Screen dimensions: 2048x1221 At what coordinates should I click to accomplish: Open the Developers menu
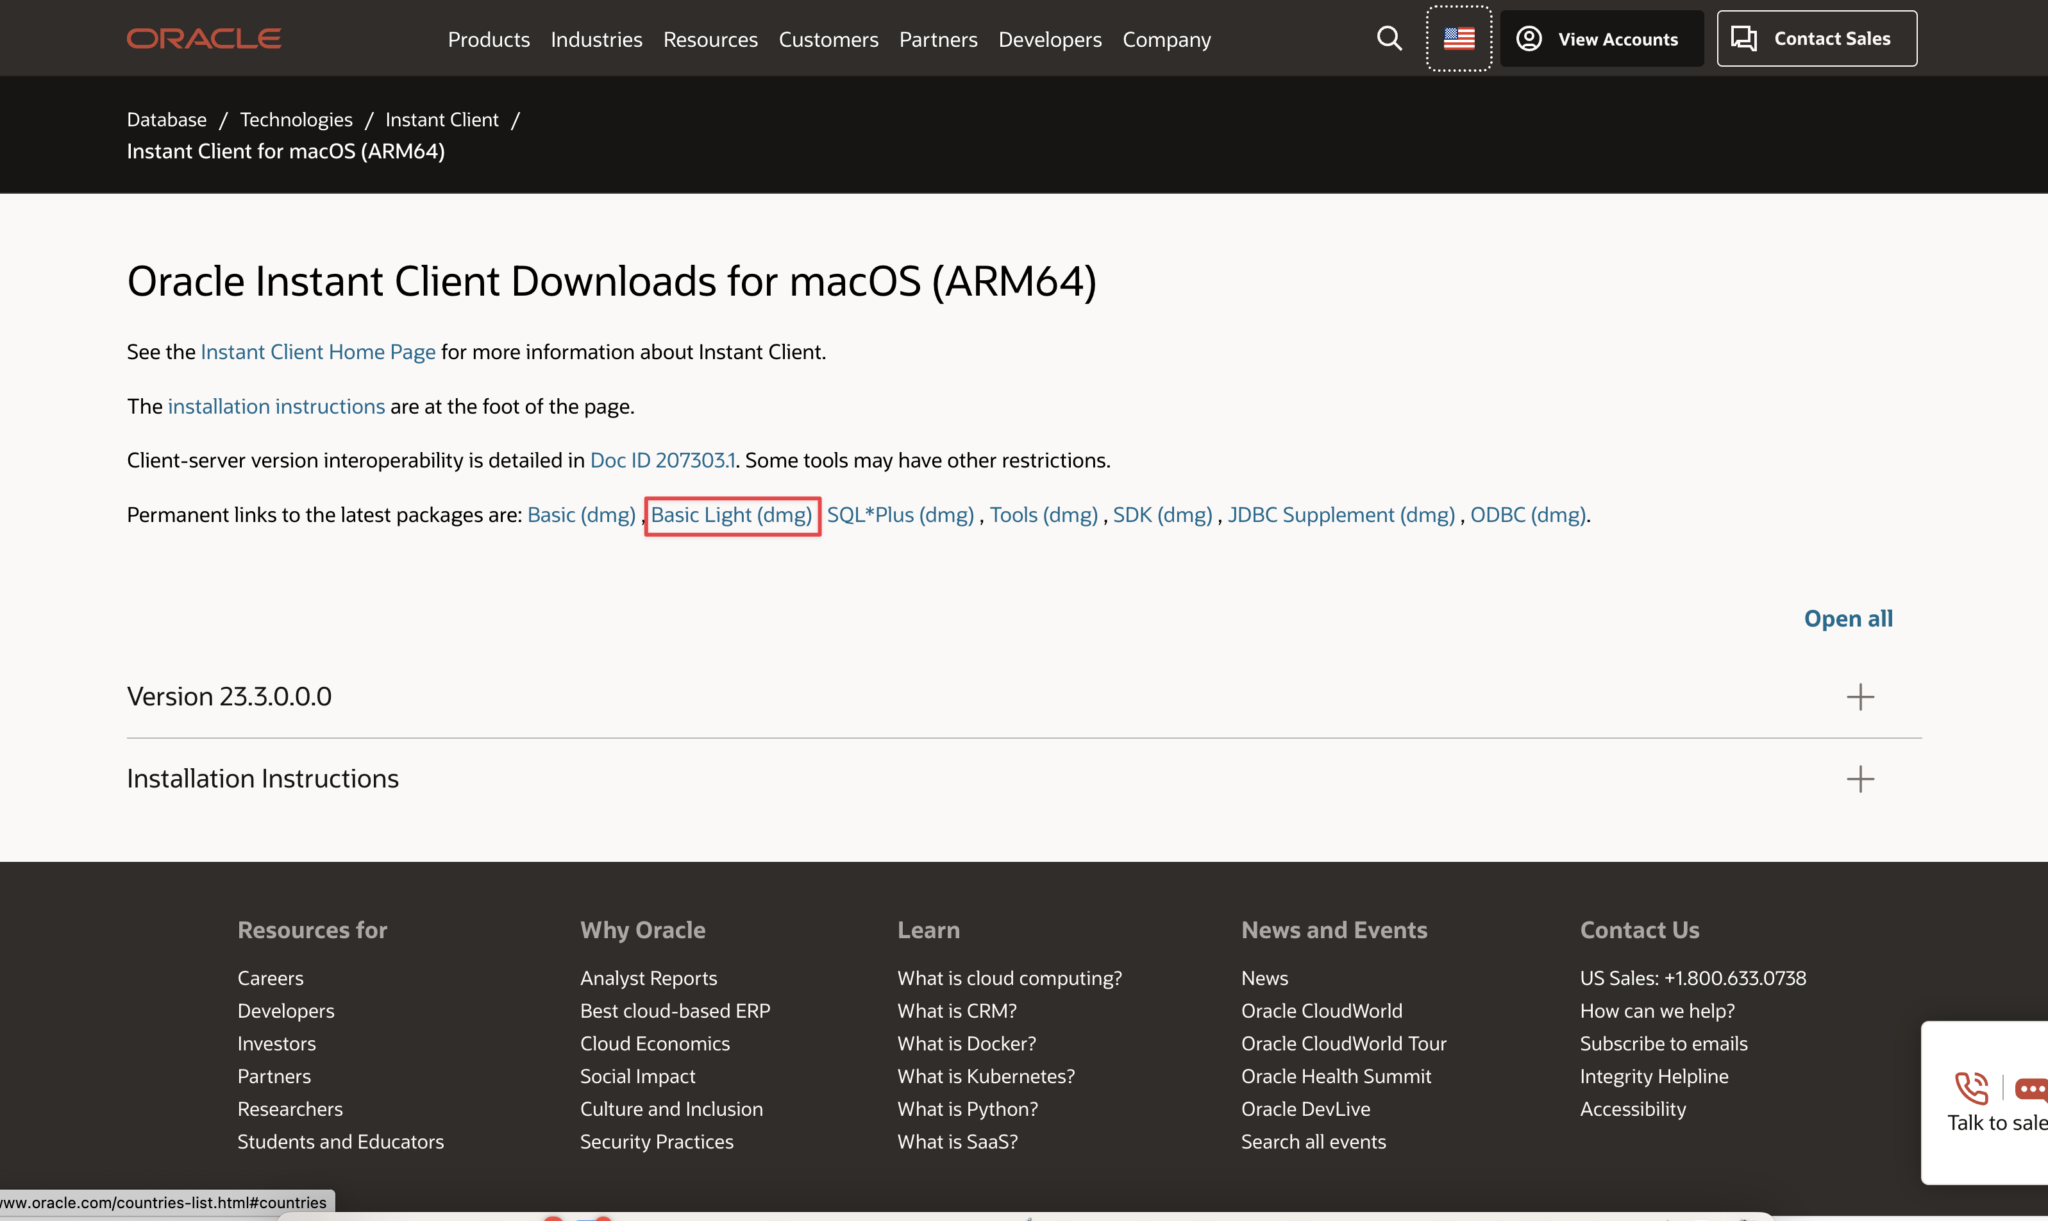click(x=1049, y=40)
